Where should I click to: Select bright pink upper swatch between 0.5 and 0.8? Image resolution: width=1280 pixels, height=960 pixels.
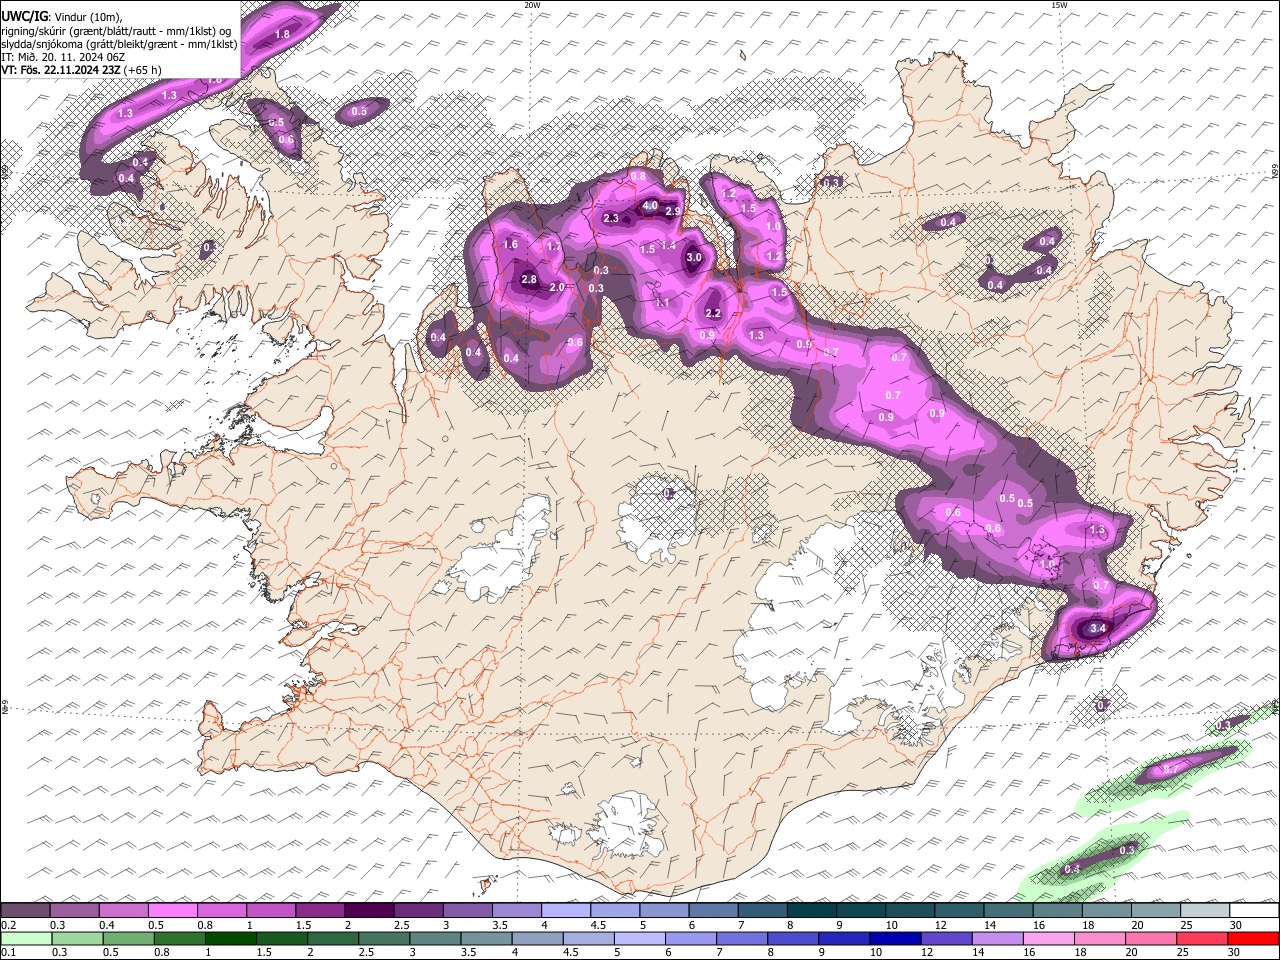tap(172, 910)
